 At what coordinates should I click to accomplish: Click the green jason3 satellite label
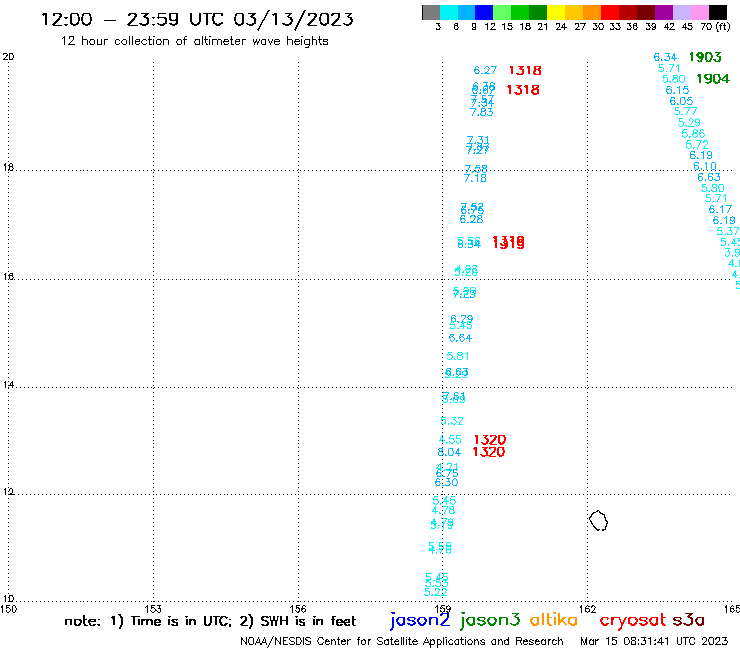coord(490,620)
